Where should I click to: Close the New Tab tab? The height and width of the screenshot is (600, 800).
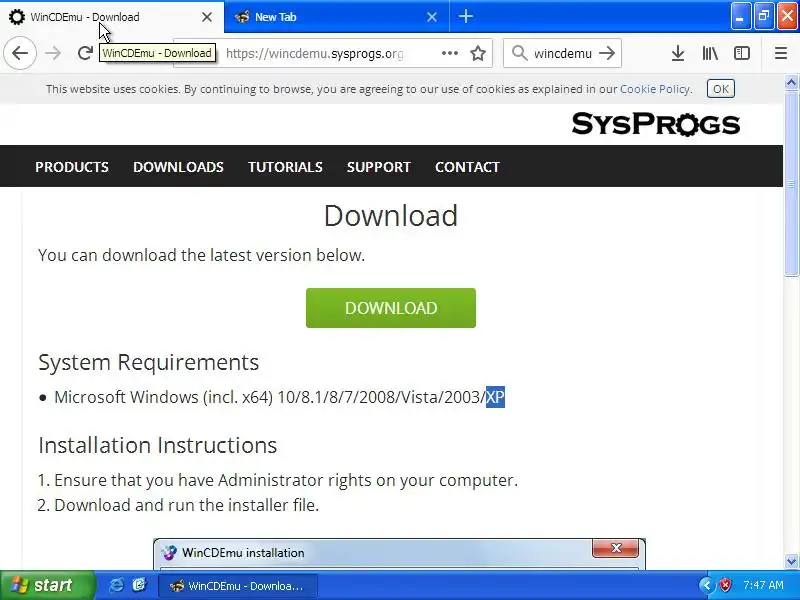432,17
